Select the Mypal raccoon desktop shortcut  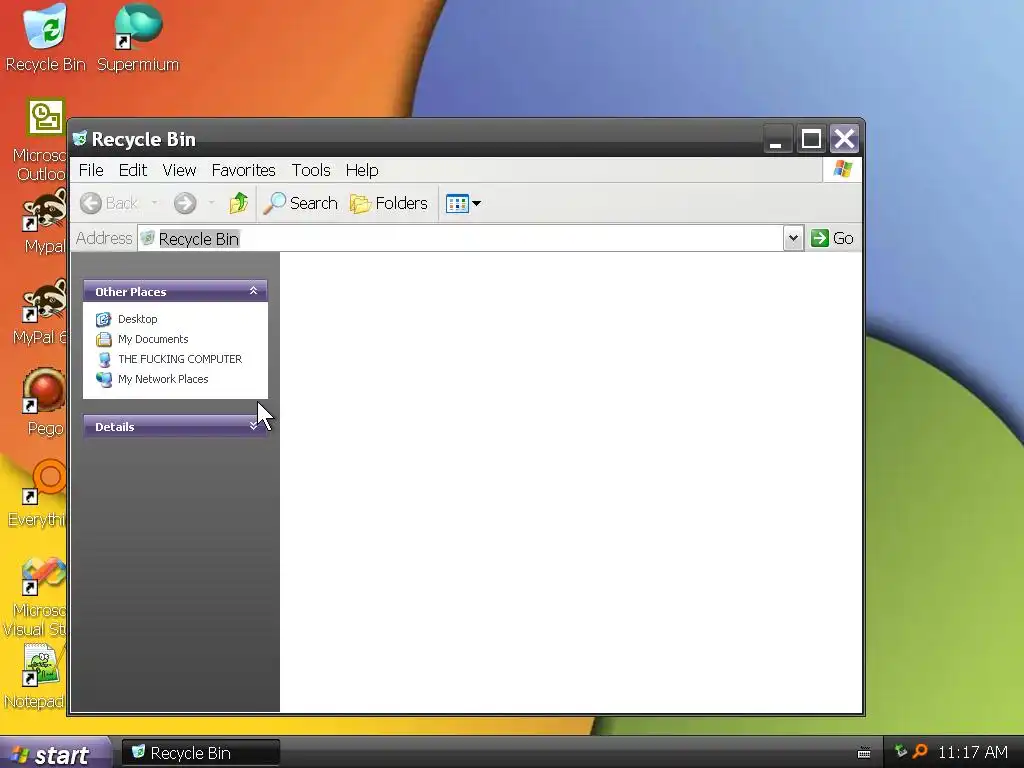44,221
